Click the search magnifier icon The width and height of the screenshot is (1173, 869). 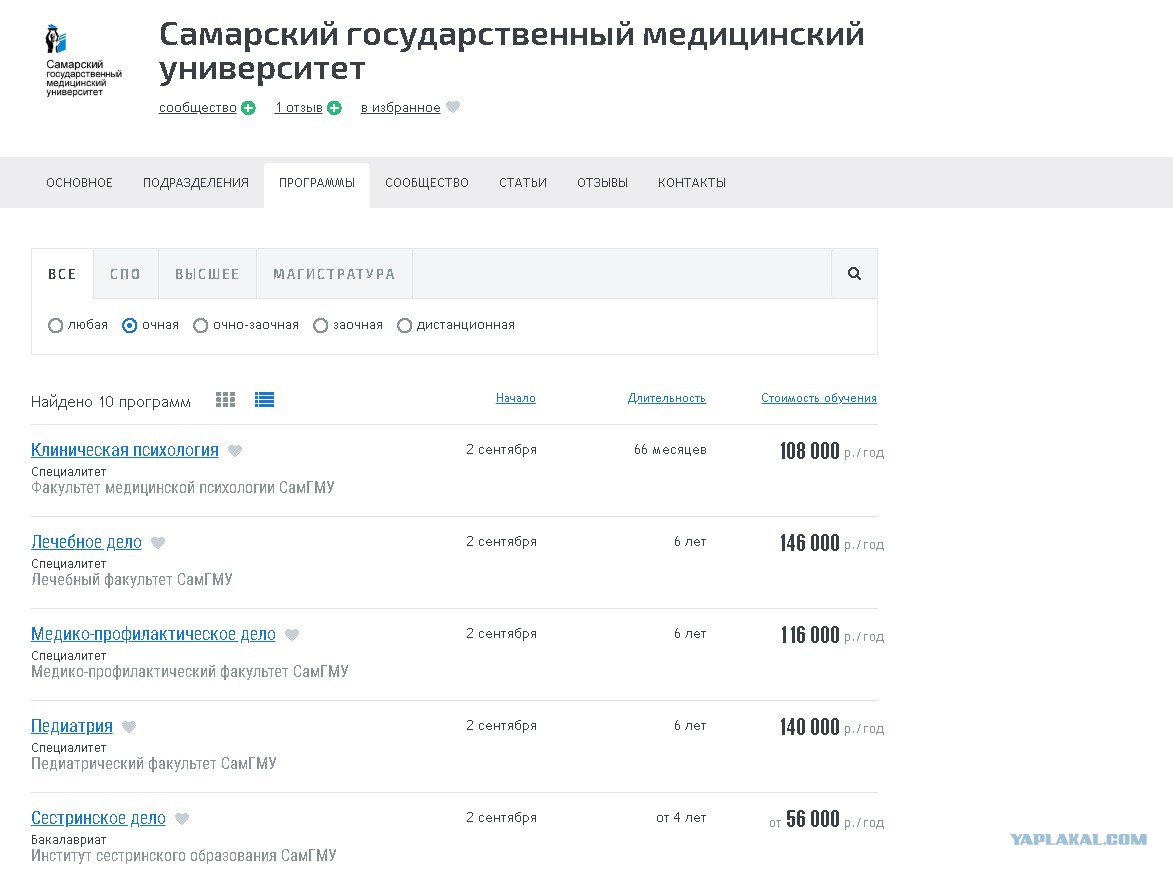854,274
